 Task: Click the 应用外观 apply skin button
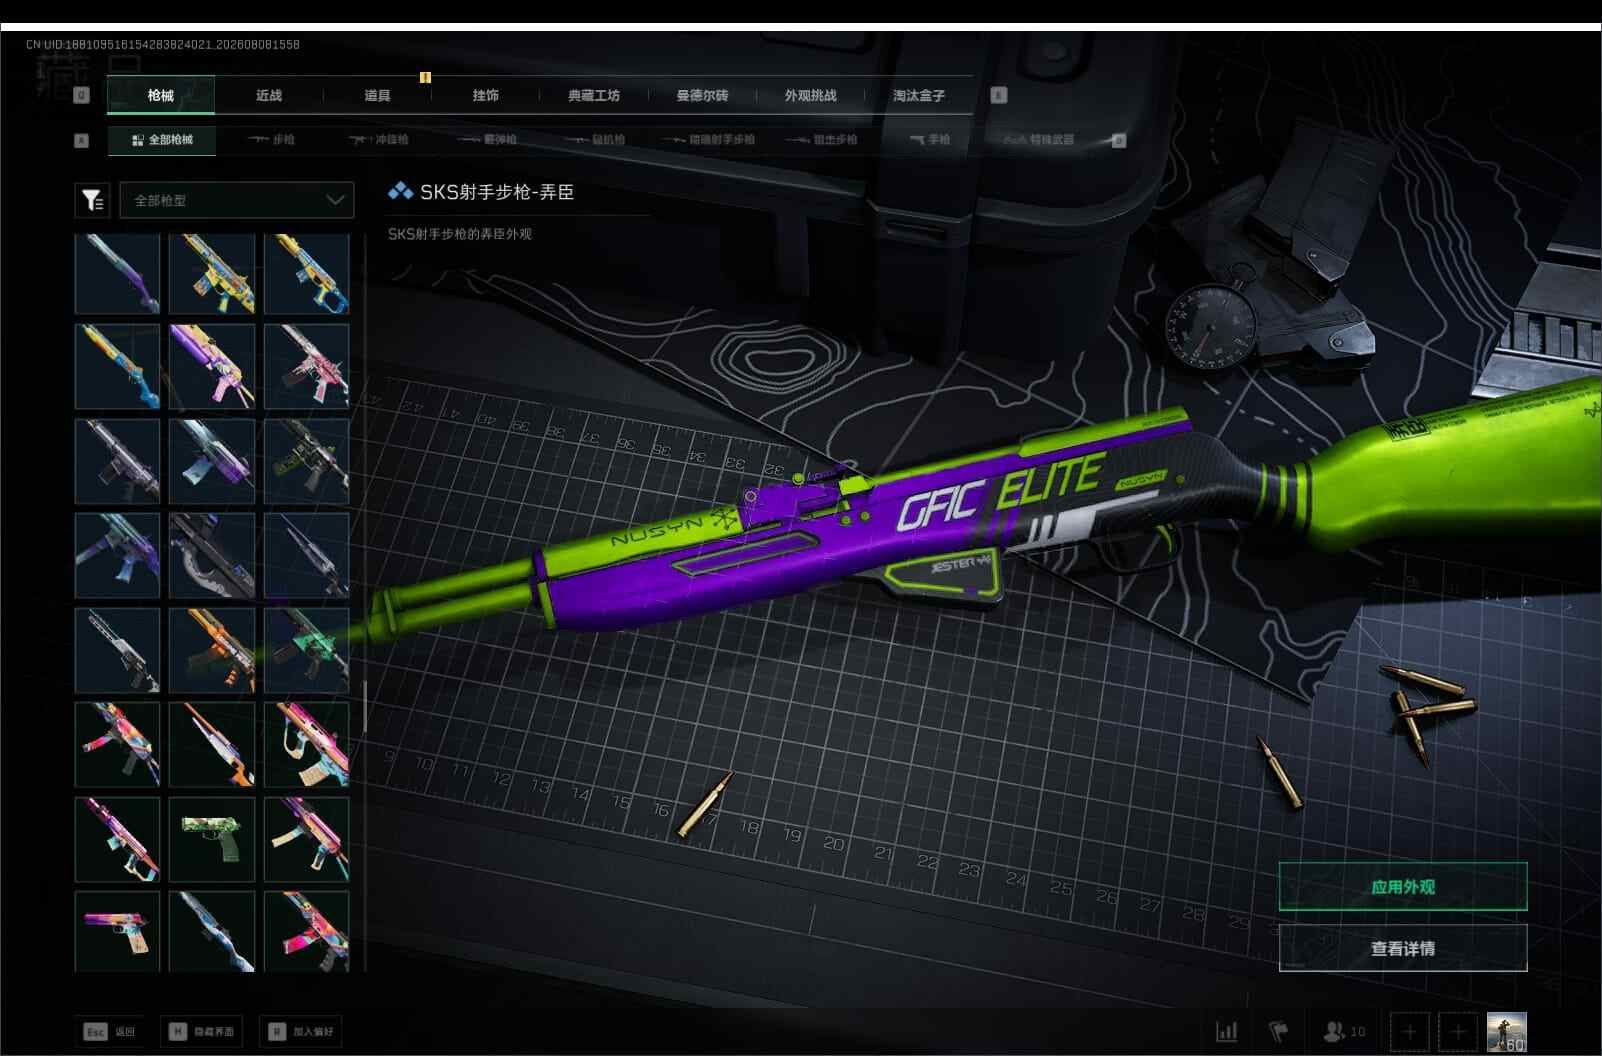[1403, 886]
